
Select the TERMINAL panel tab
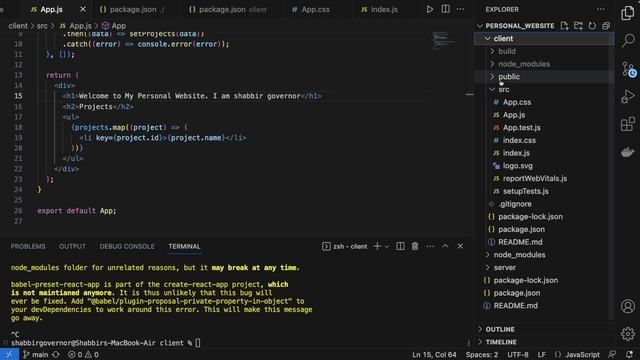(x=184, y=247)
